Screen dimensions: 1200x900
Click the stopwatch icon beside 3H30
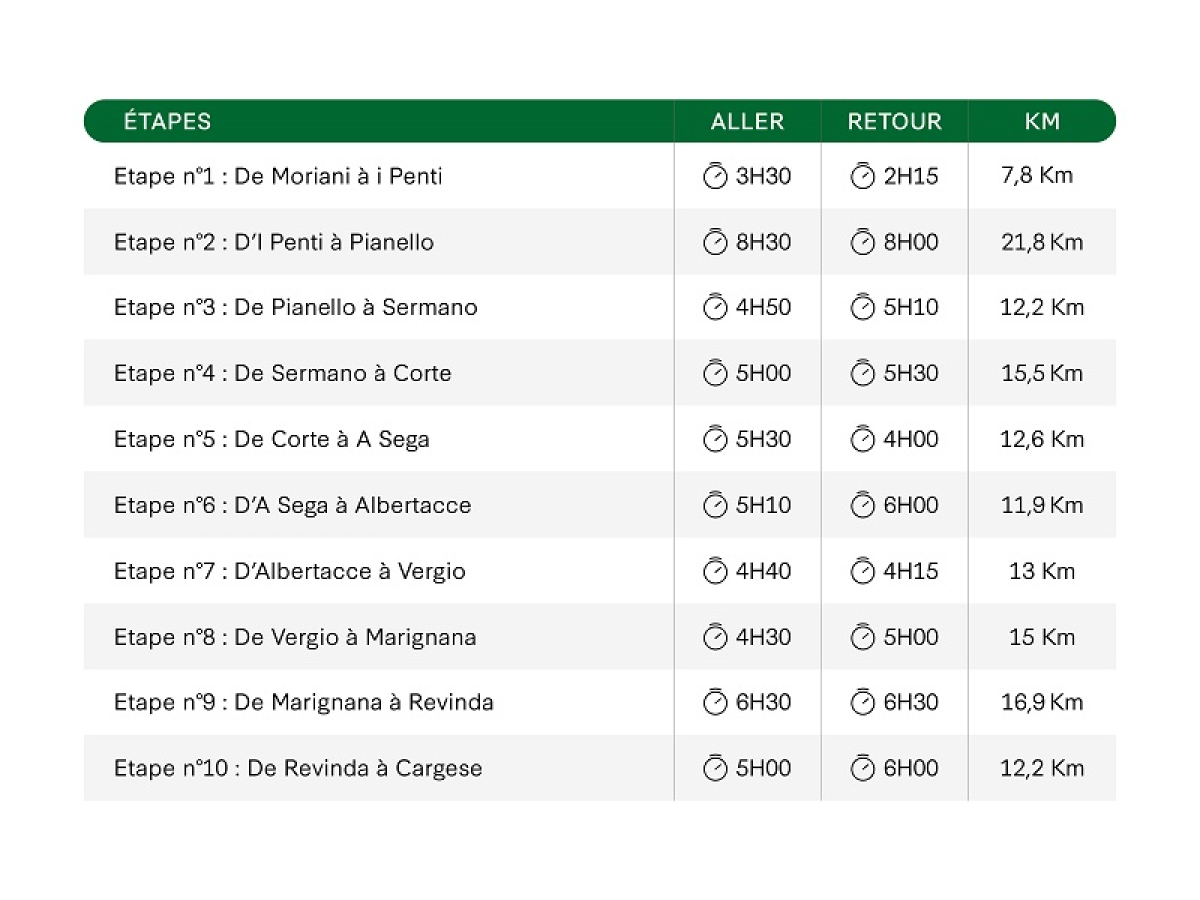pos(715,176)
